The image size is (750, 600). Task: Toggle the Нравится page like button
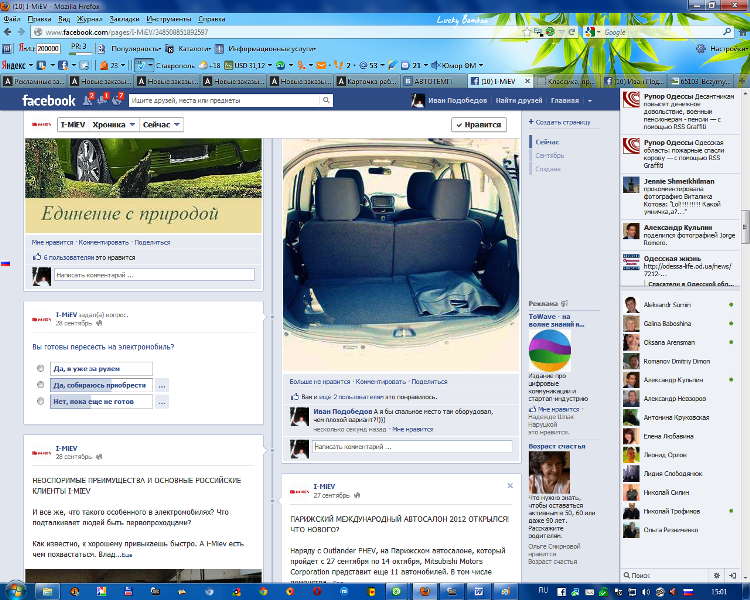click(479, 124)
